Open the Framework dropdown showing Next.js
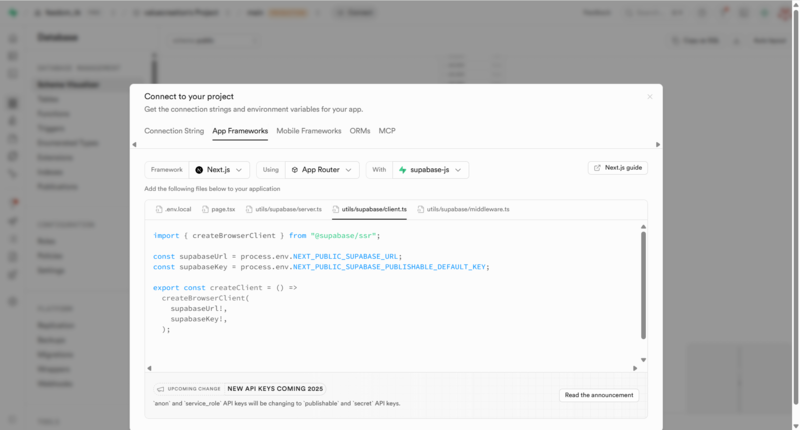 coord(219,170)
